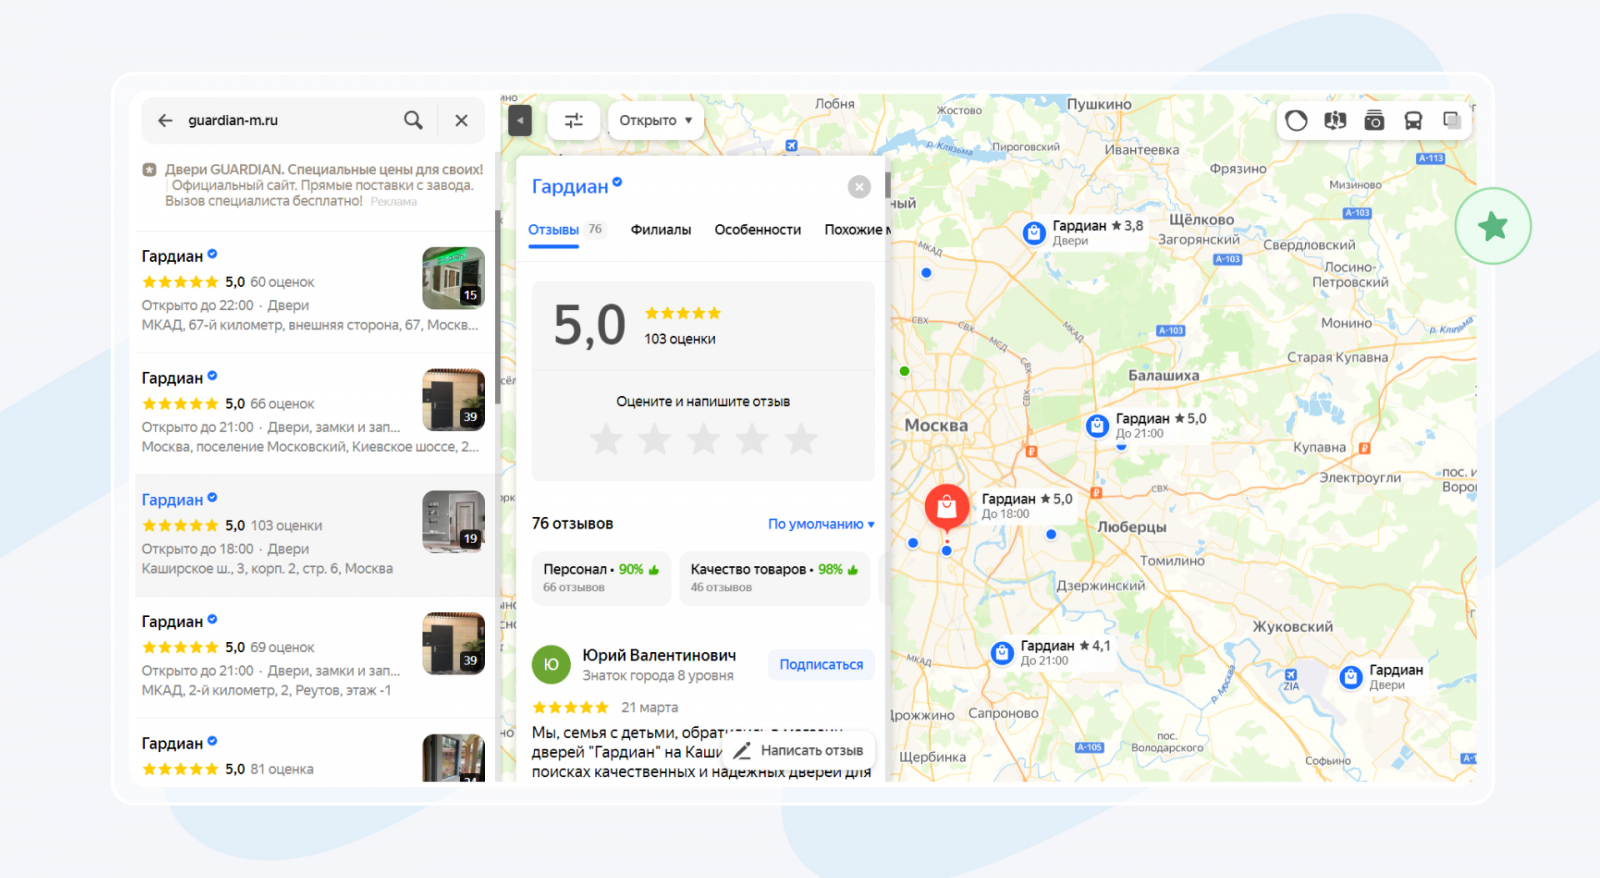Open the photo thumbnail of the 66 оценок result

tap(454, 400)
